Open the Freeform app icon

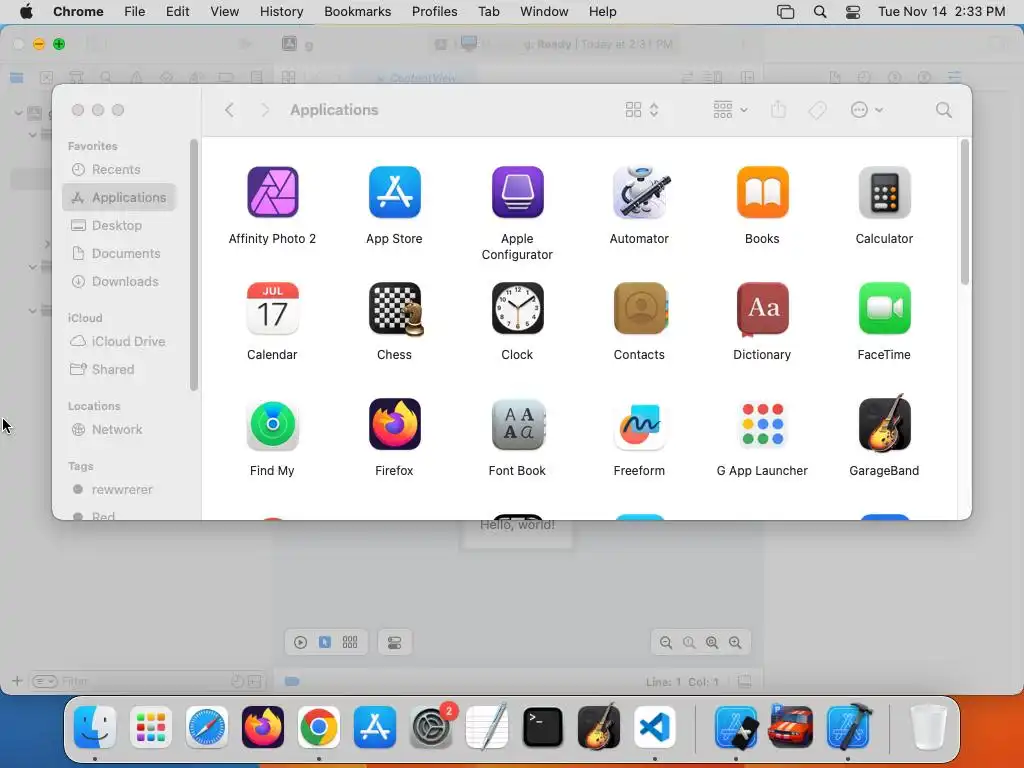point(639,424)
